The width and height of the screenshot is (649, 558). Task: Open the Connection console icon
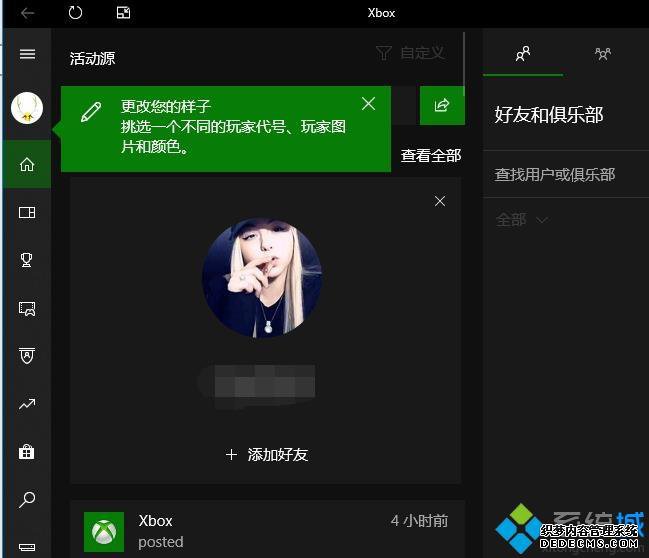pyautogui.click(x=27, y=547)
